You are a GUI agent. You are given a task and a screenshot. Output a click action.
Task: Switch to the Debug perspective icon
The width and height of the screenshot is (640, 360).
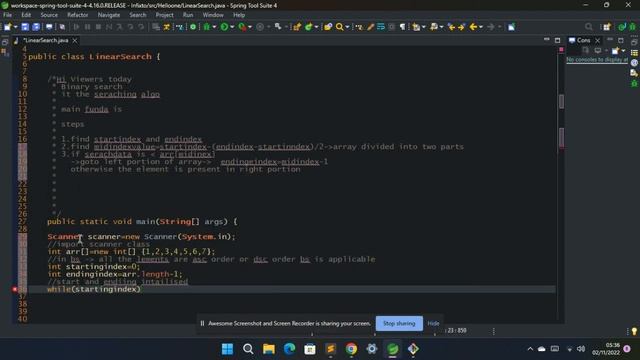(x=632, y=27)
